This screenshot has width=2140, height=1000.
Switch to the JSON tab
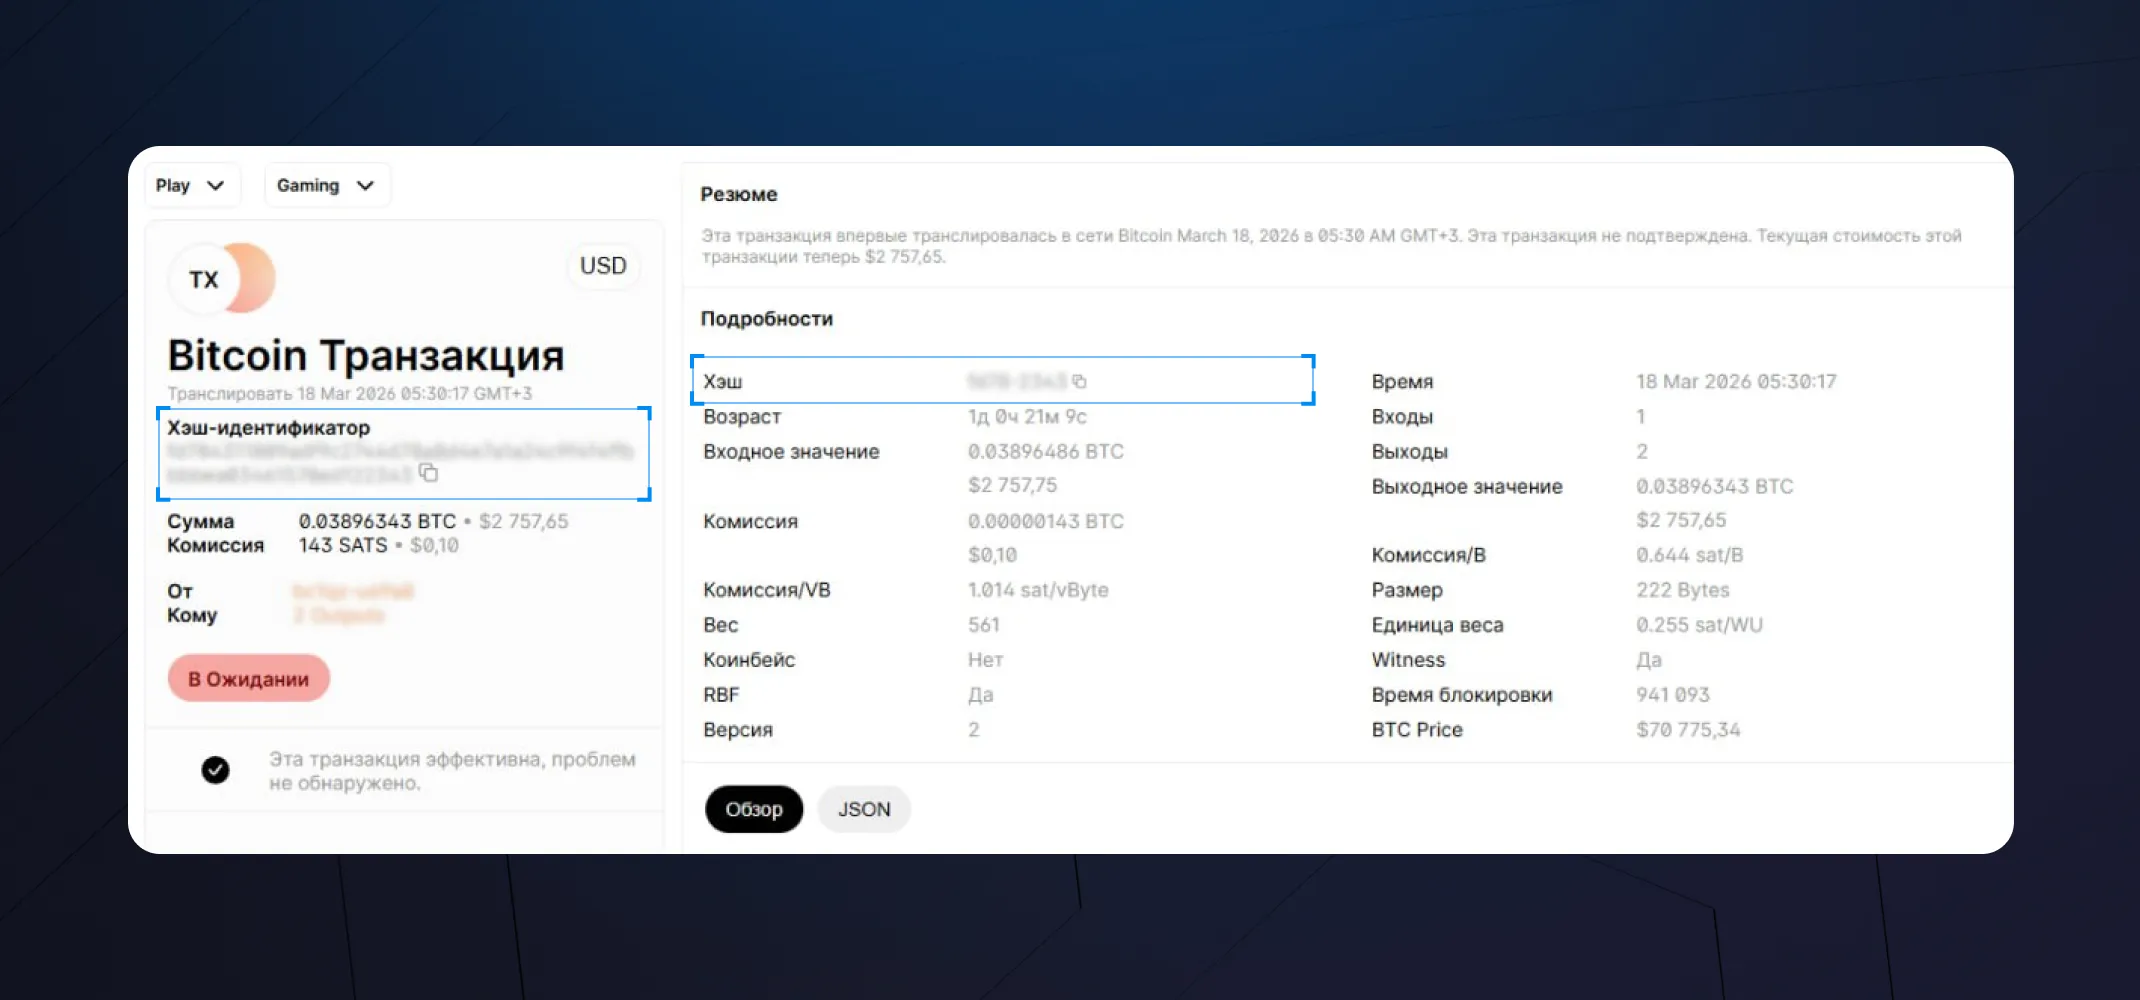click(863, 809)
